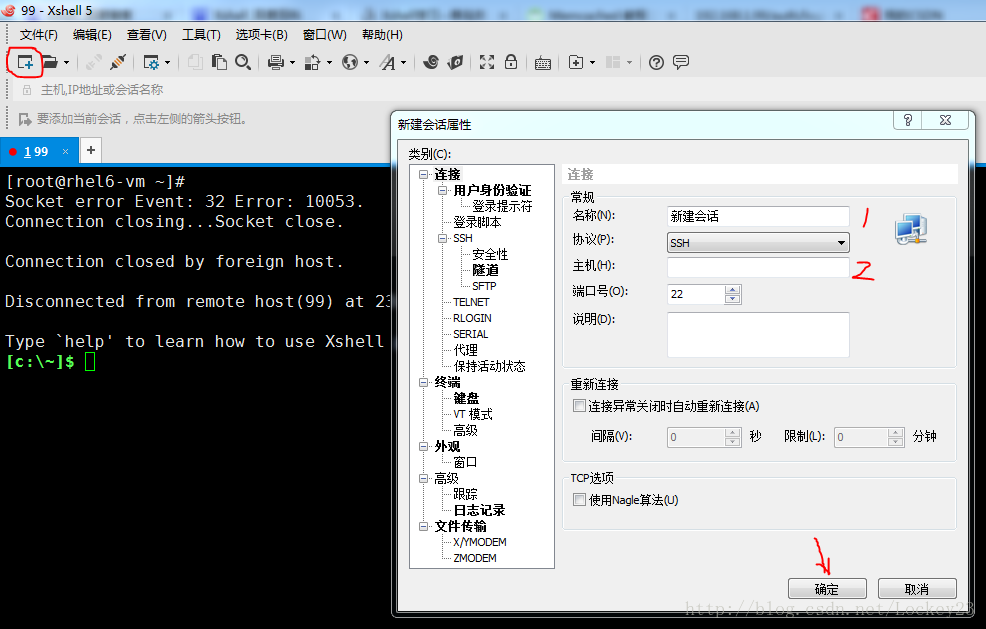
Task: Open dropdown arrow beside print icon
Action: click(292, 62)
